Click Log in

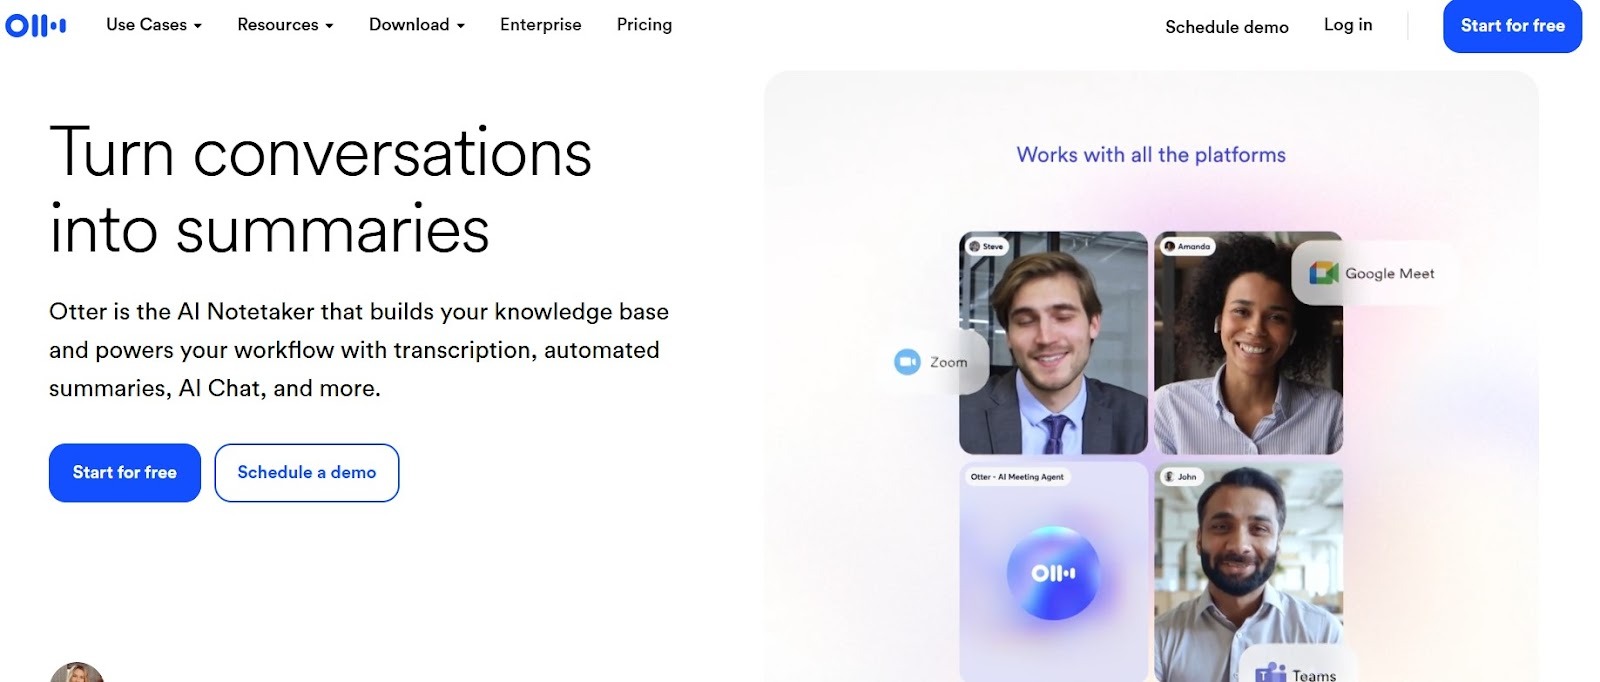[x=1348, y=25]
